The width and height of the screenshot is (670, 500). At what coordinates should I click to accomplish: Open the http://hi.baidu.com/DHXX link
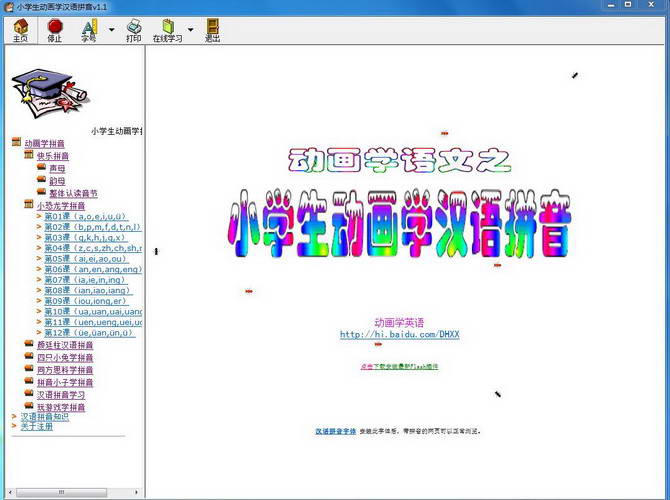pos(399,334)
